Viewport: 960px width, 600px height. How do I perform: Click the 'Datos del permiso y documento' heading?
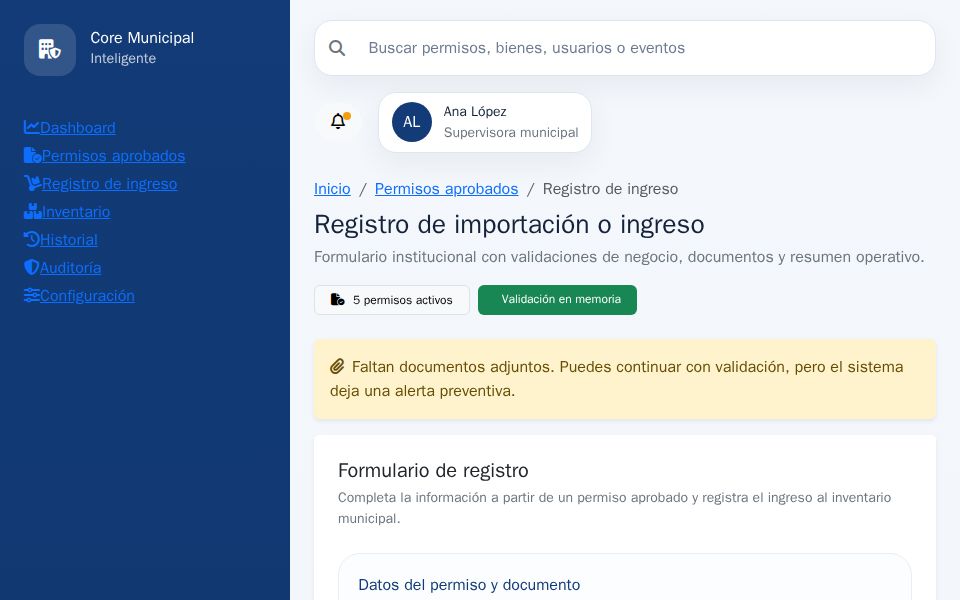pyautogui.click(x=469, y=585)
